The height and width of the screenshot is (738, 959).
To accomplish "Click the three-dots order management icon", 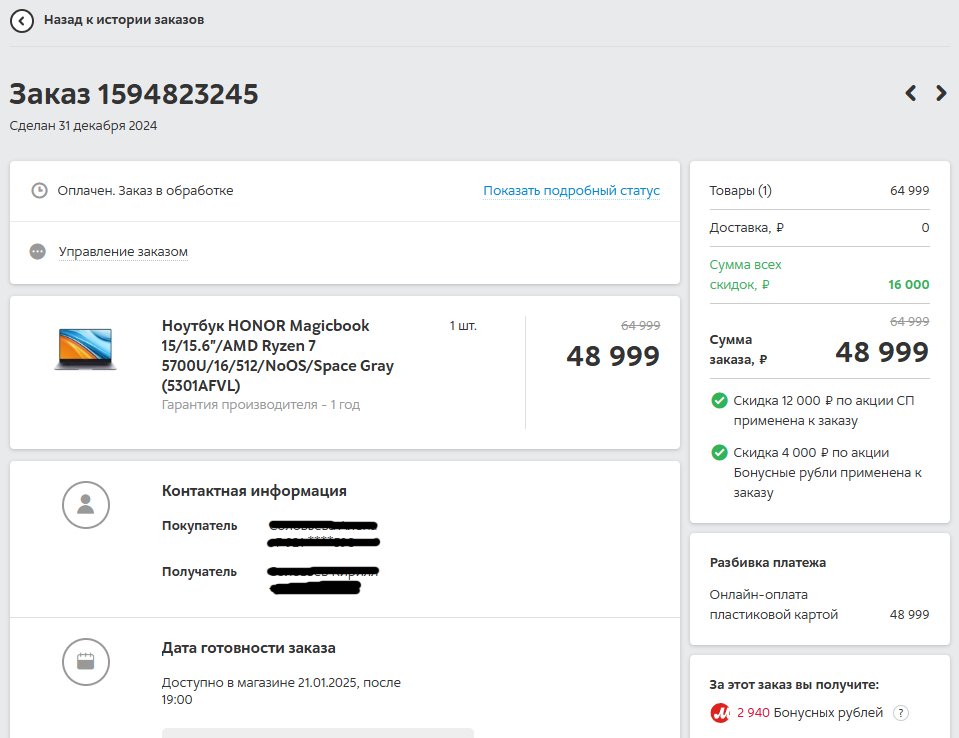I will [37, 251].
